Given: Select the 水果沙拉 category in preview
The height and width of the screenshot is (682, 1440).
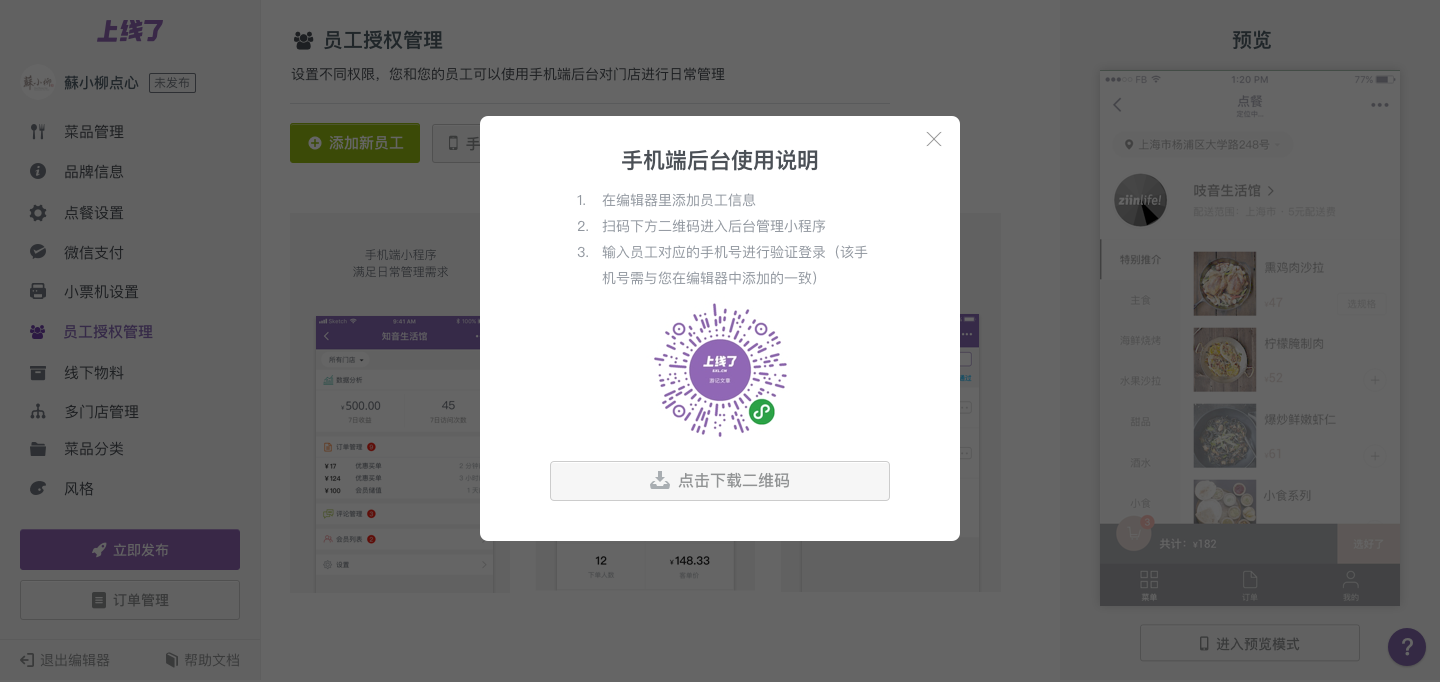Looking at the screenshot, I should pos(1140,381).
